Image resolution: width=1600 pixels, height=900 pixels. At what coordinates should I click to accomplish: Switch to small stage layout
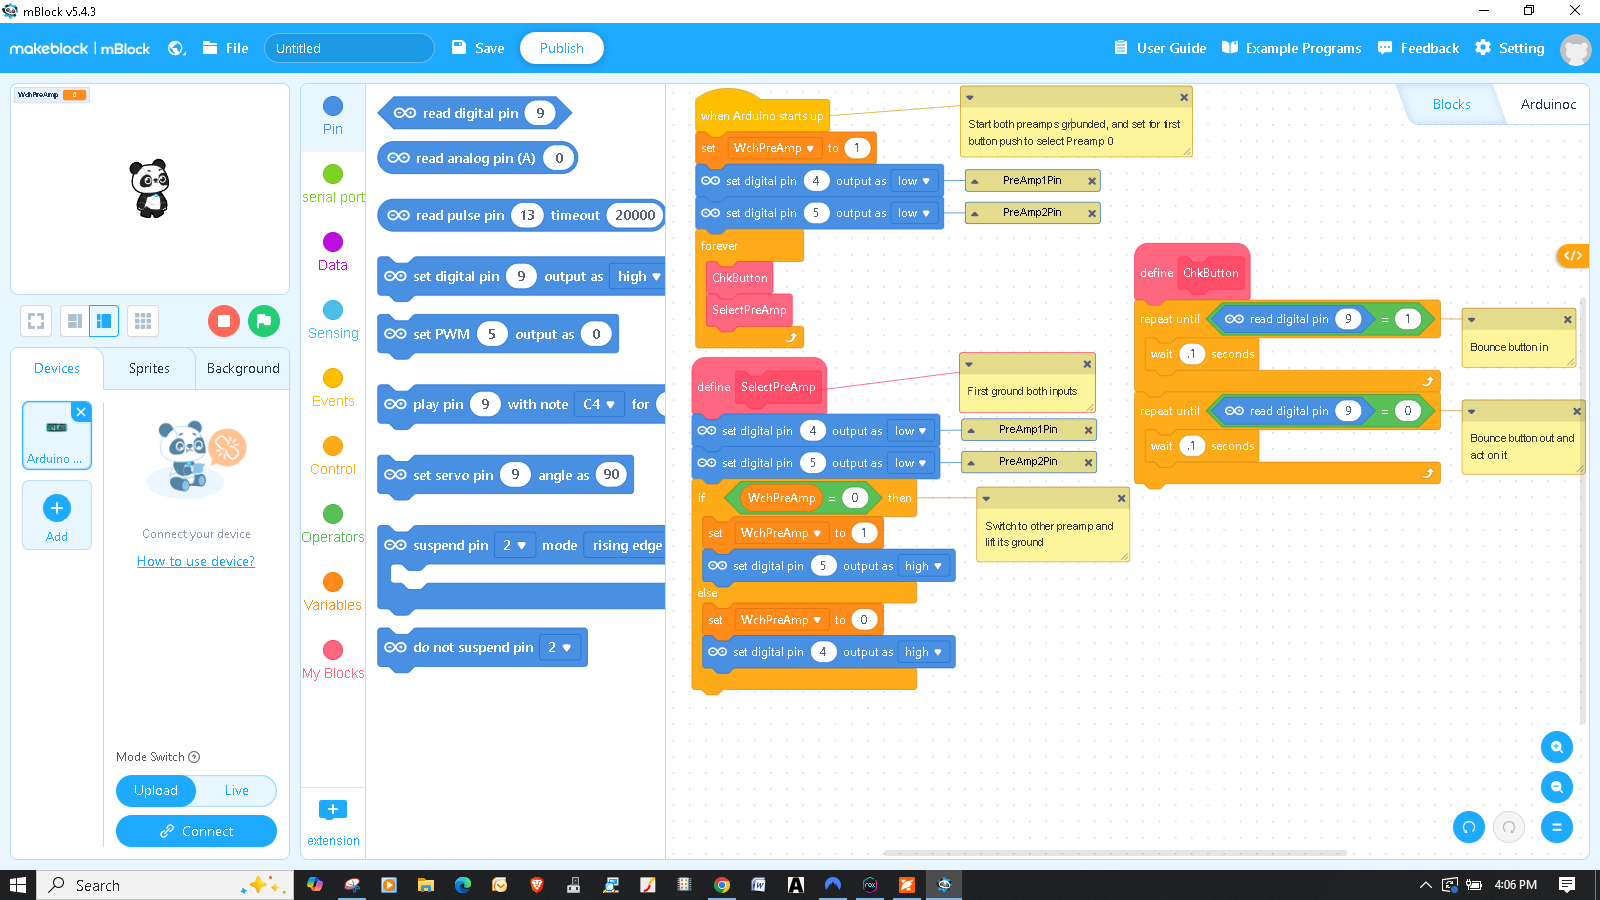[x=74, y=321]
